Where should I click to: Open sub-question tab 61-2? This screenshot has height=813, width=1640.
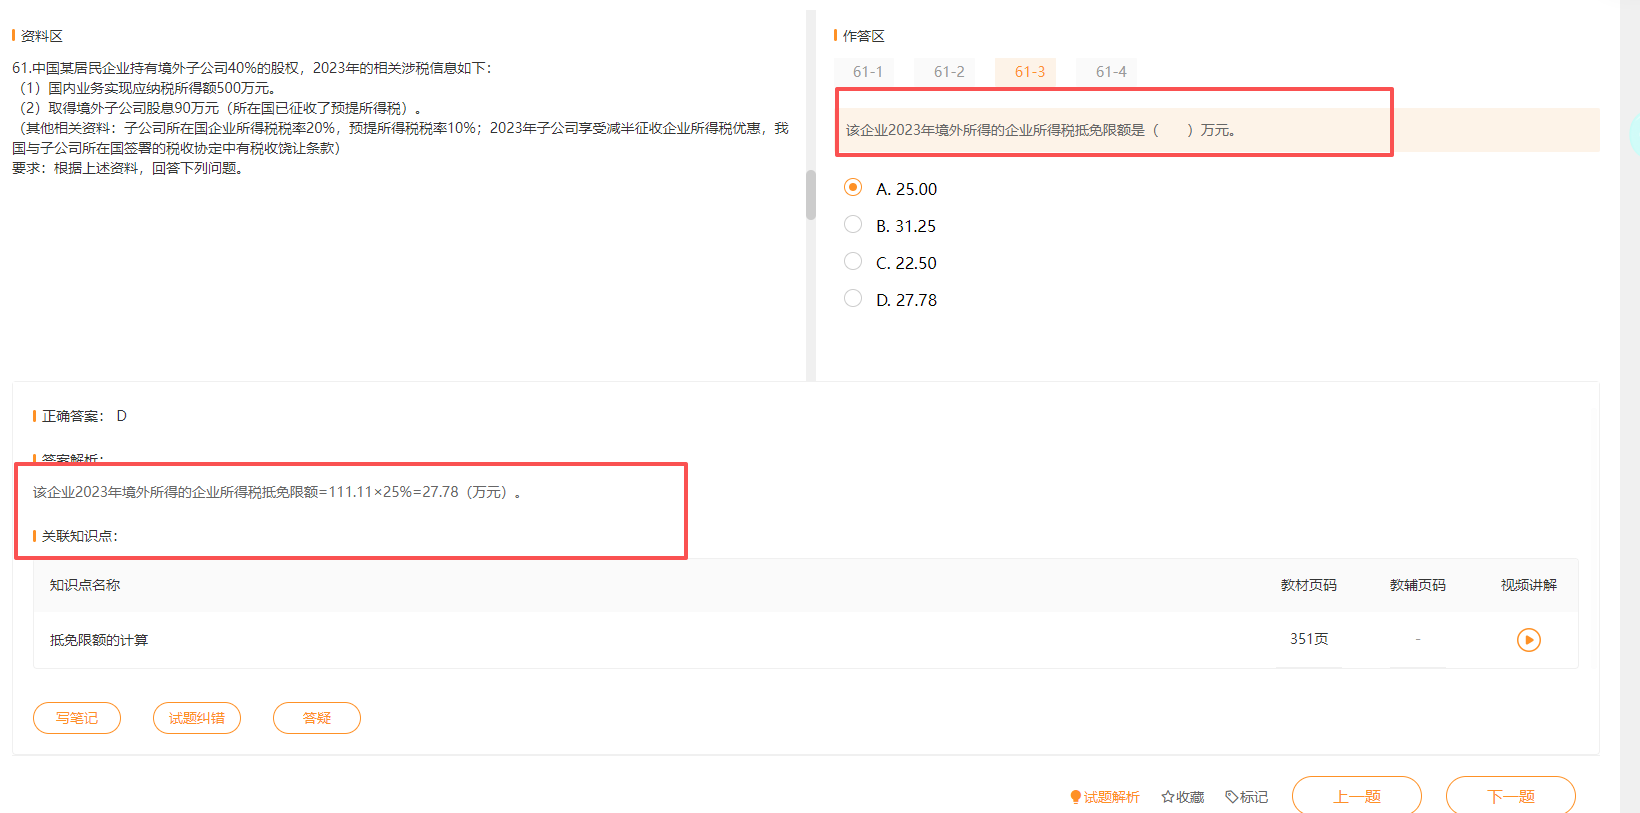(x=948, y=72)
